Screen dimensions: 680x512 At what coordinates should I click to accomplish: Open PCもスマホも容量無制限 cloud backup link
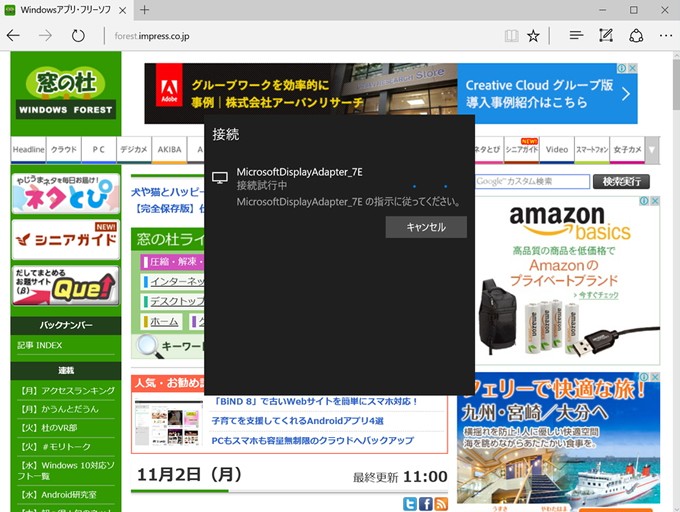coord(312,440)
